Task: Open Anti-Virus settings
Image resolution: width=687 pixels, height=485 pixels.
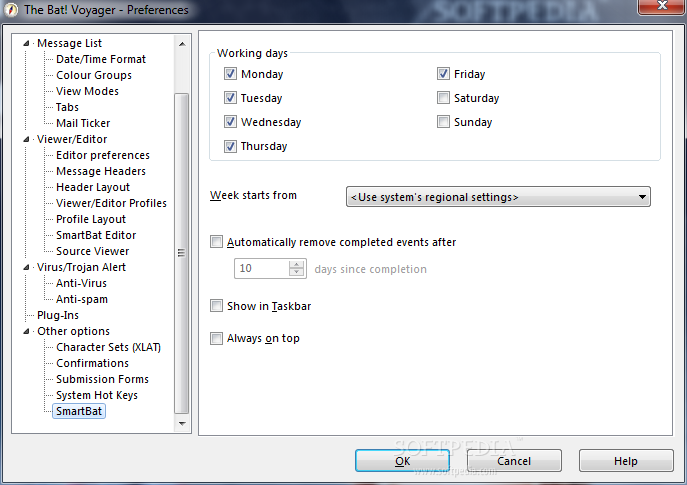Action: point(81,283)
